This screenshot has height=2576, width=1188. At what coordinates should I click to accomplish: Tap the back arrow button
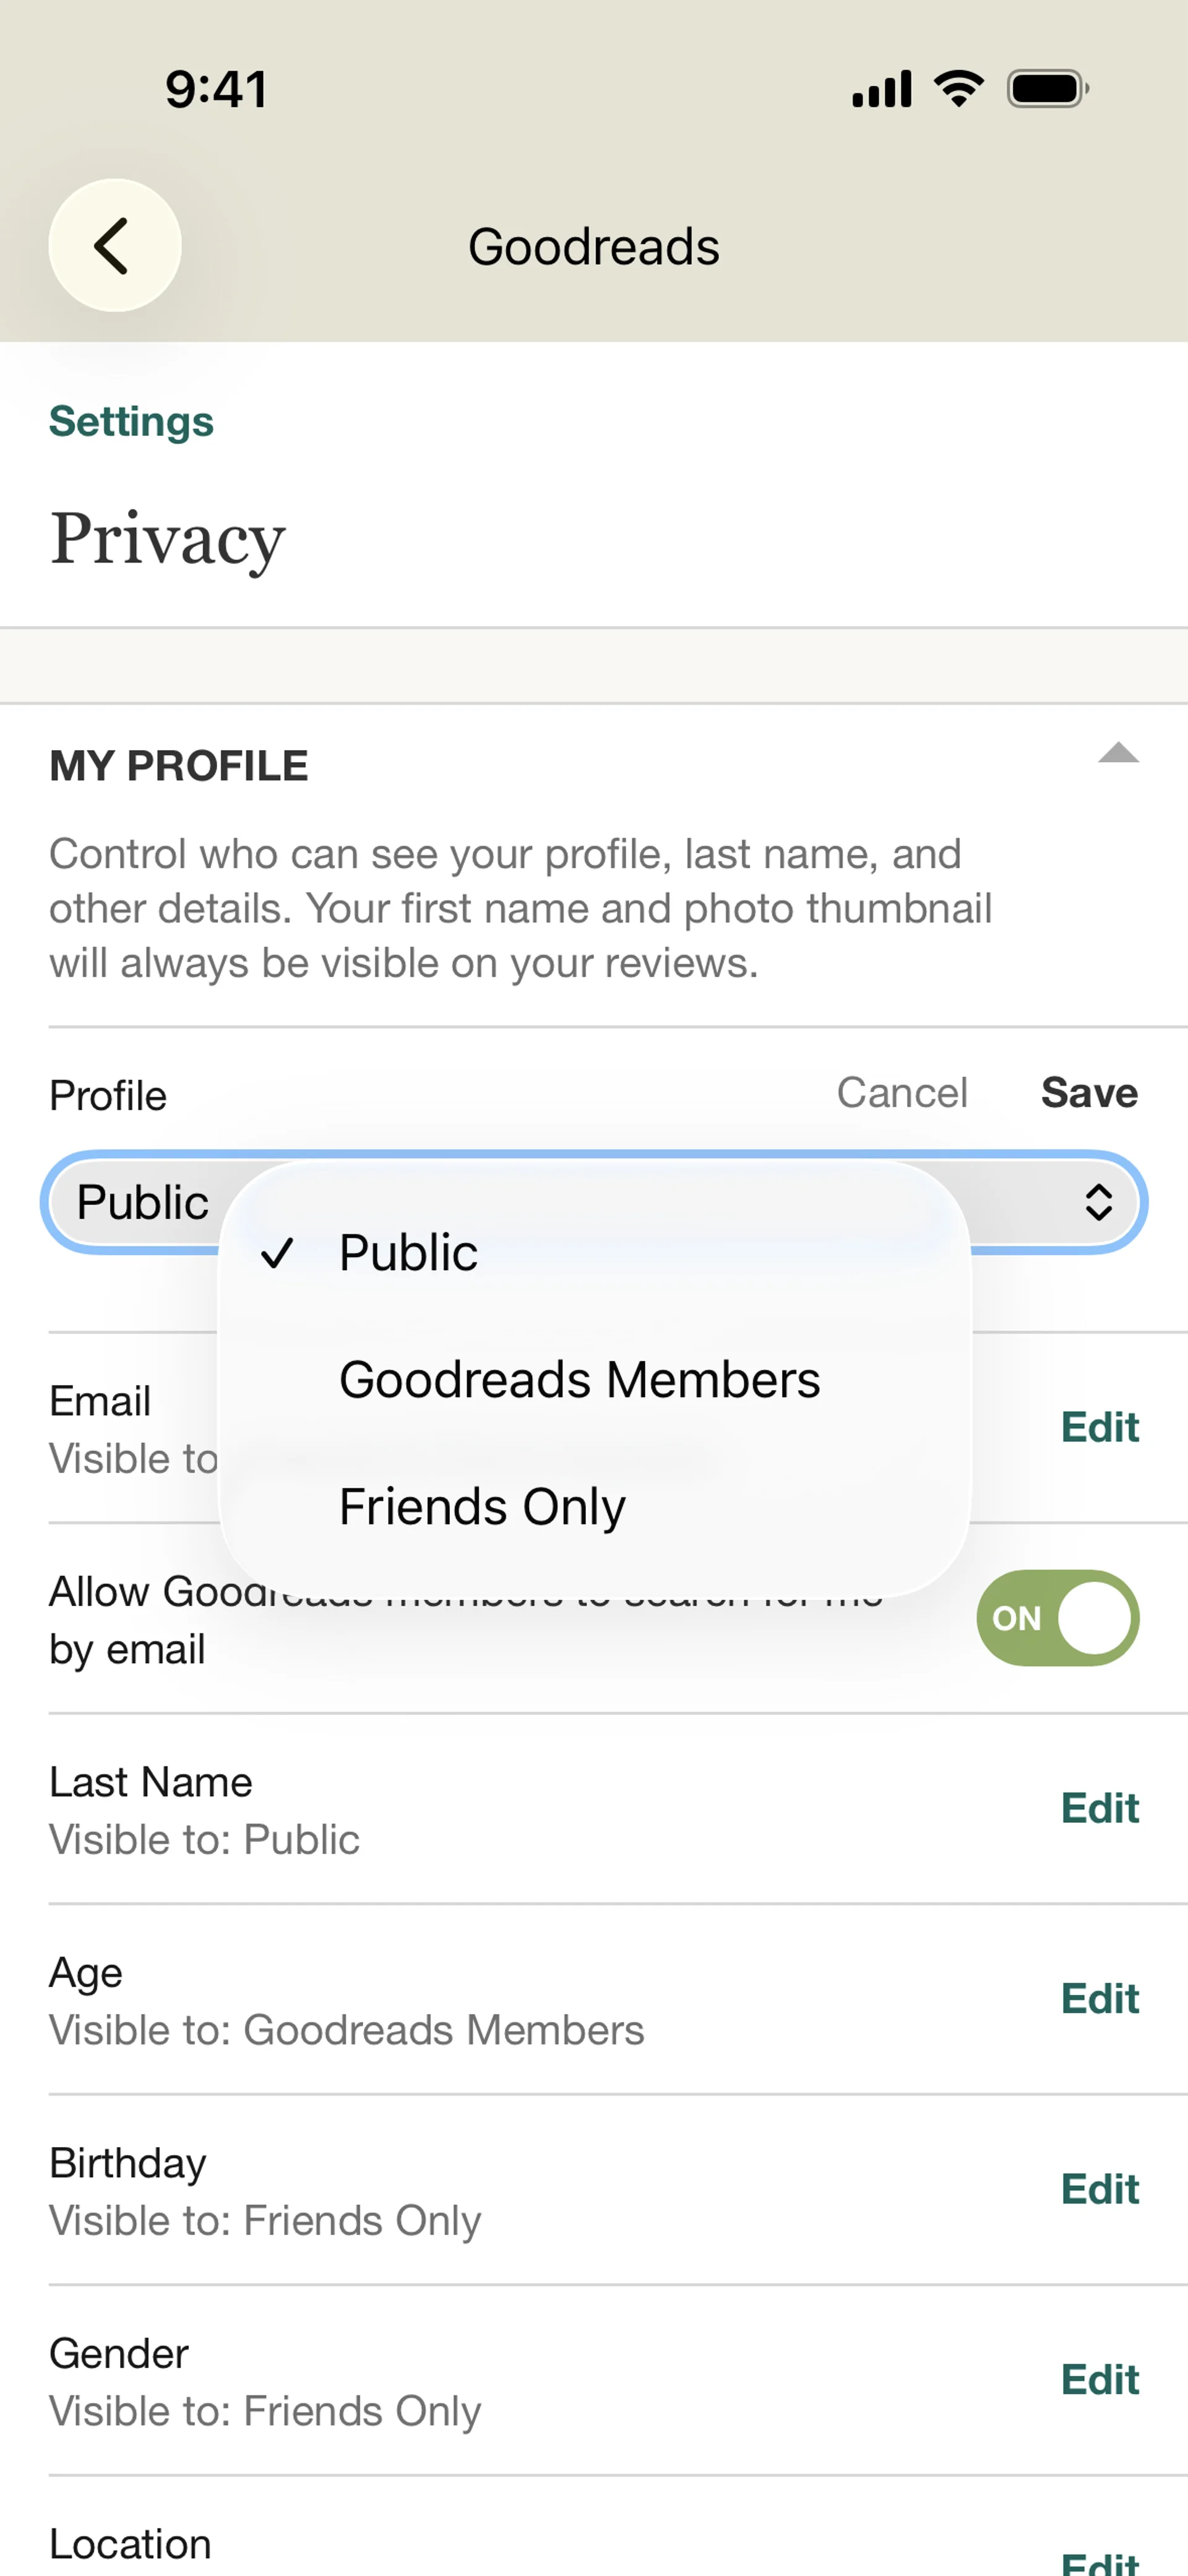114,245
